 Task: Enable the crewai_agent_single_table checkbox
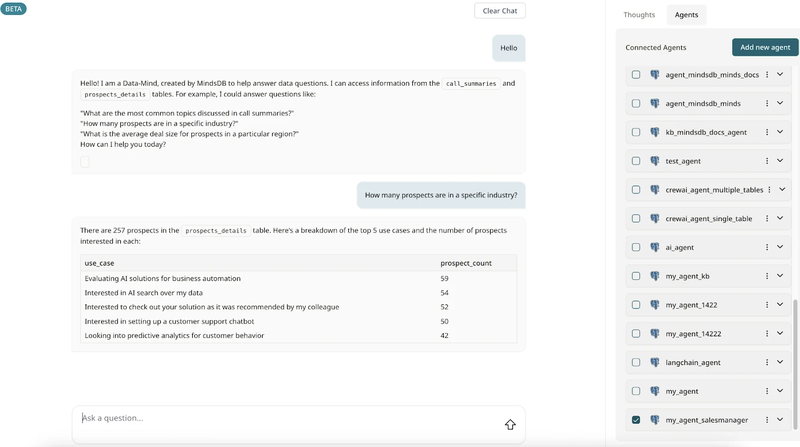click(636, 218)
